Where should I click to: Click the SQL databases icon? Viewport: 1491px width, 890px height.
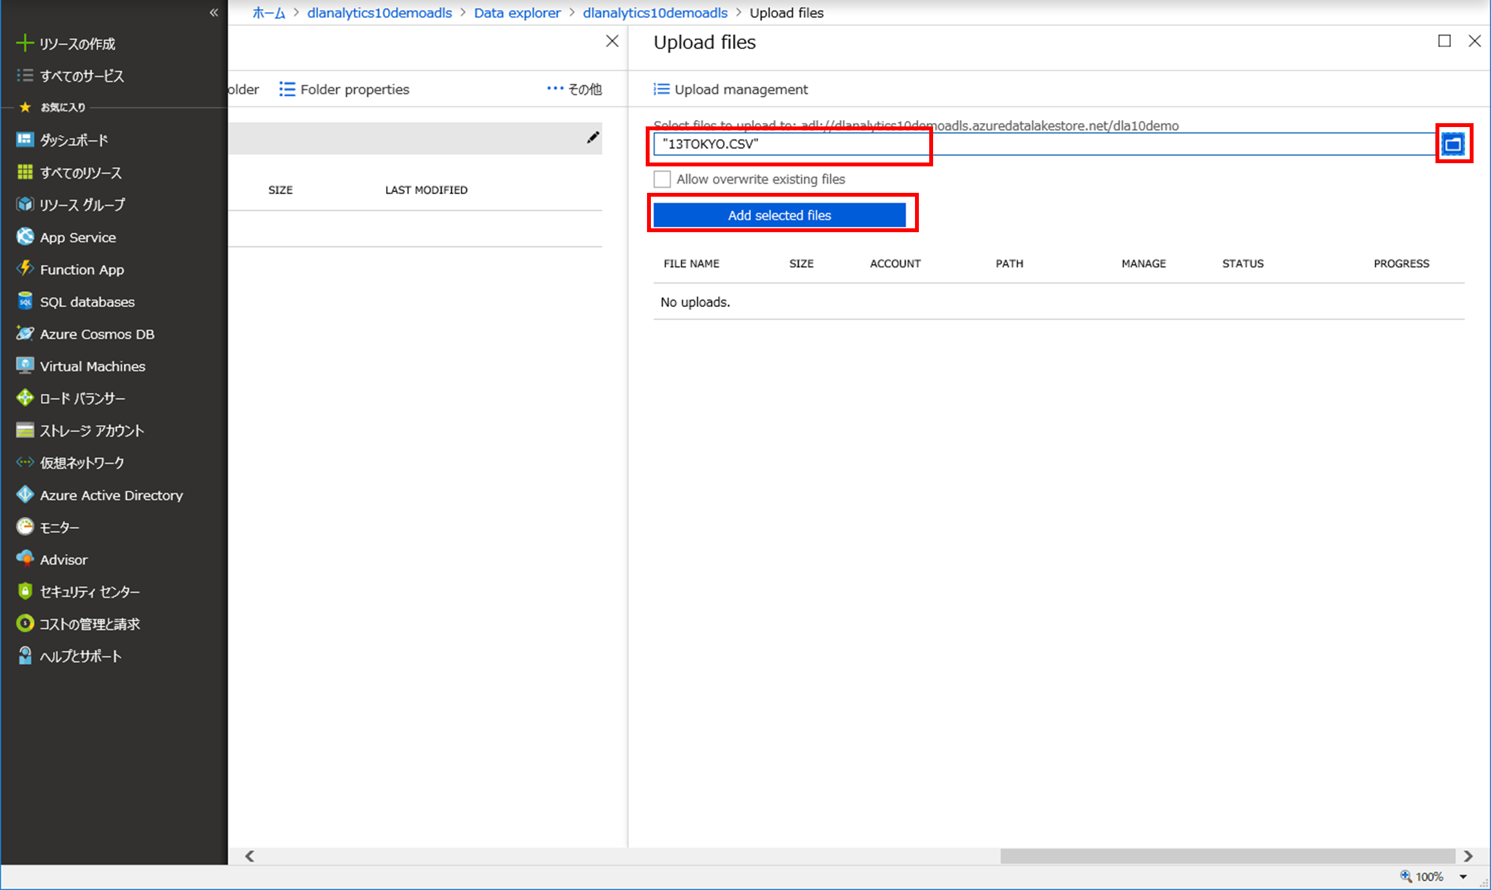coord(25,301)
